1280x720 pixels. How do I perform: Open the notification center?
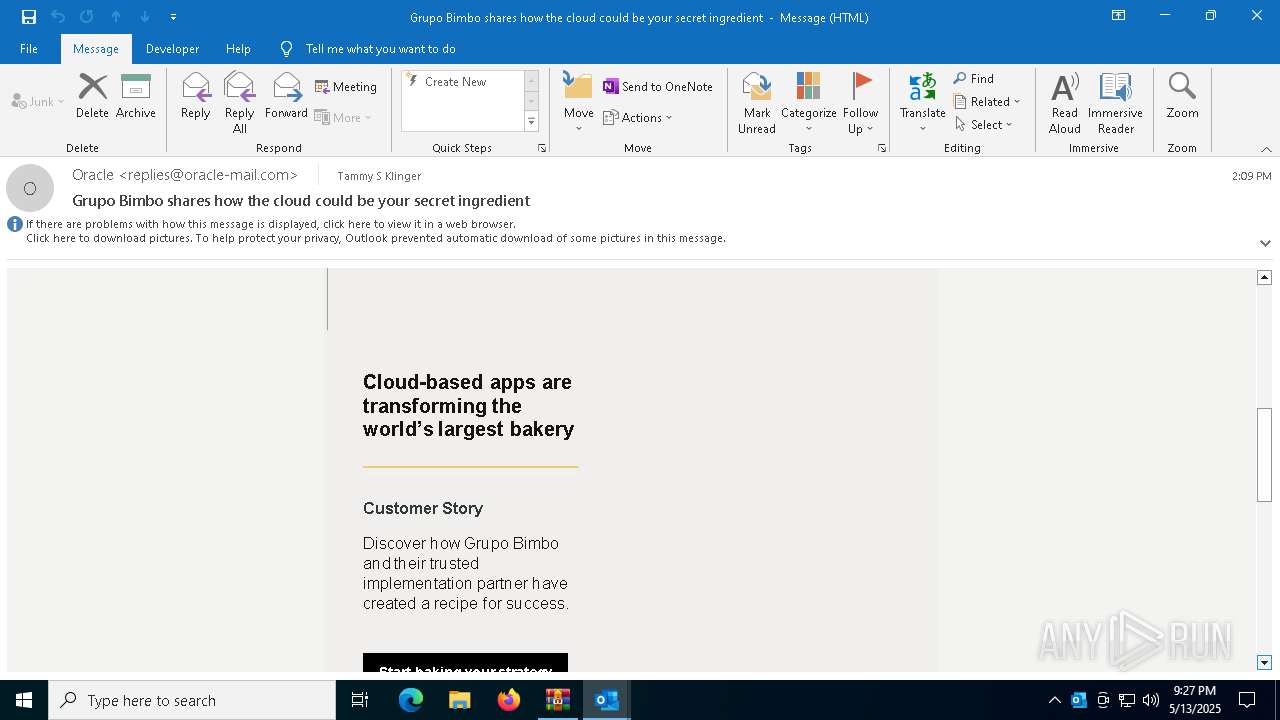[x=1247, y=700]
